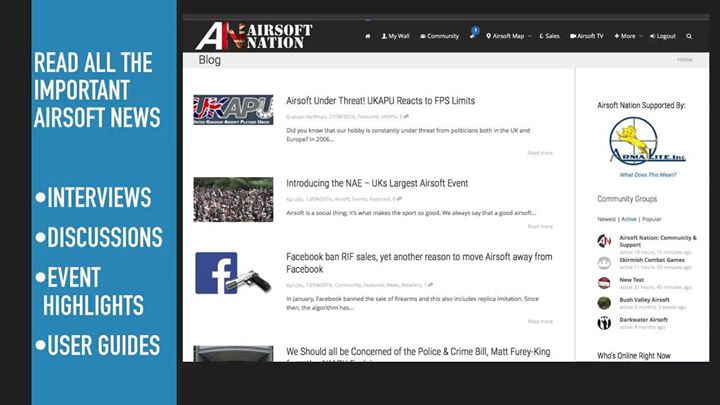This screenshot has width=720, height=405.
Task: Open My Wall in the navigation
Action: 395,36
